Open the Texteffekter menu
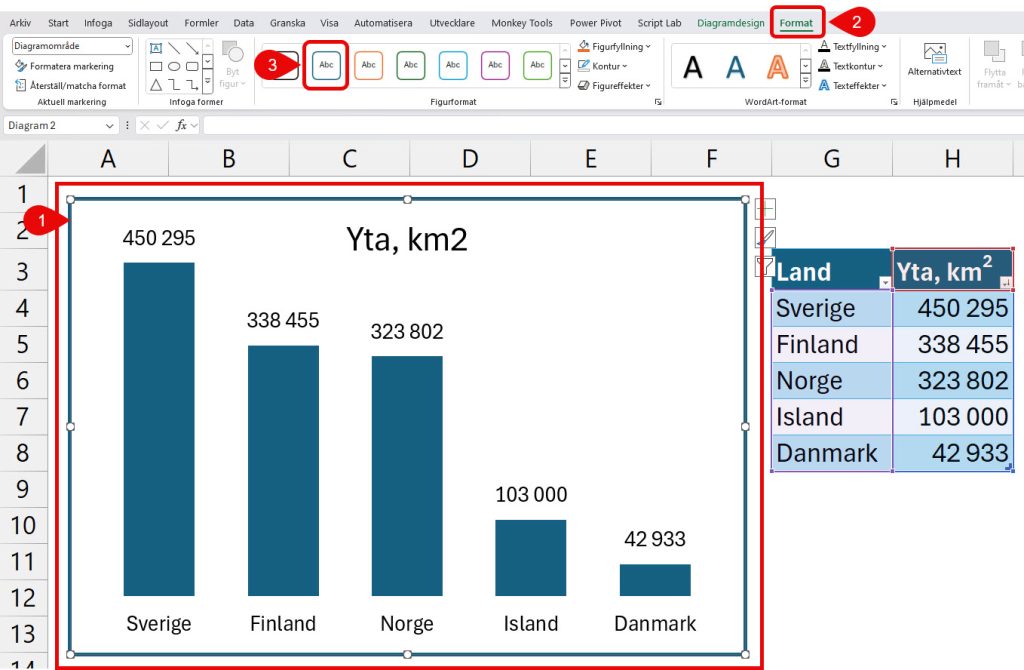The height and width of the screenshot is (670, 1024). click(853, 86)
